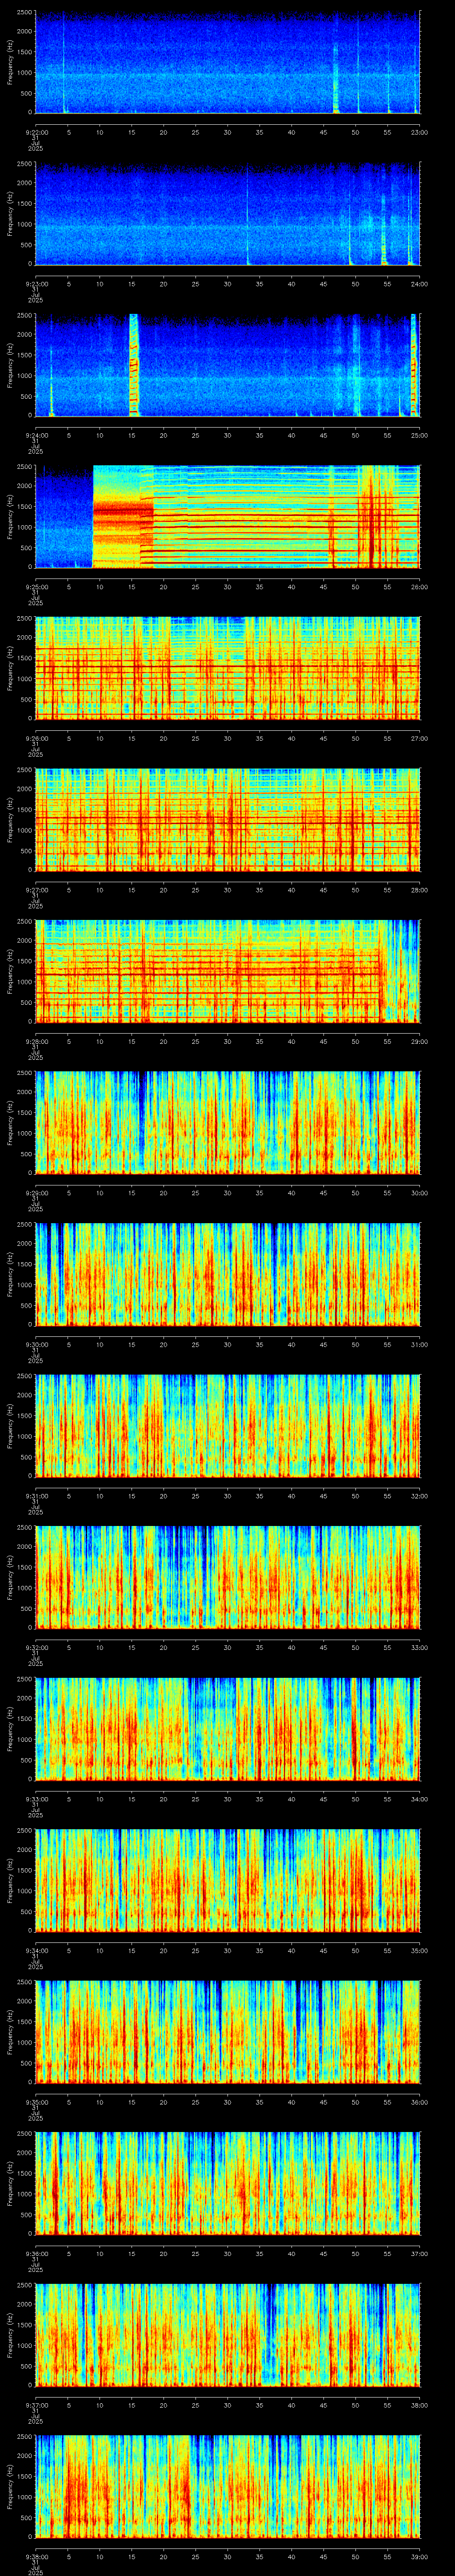Select the spectrogram panel for minute 9:25

[x=227, y=516]
